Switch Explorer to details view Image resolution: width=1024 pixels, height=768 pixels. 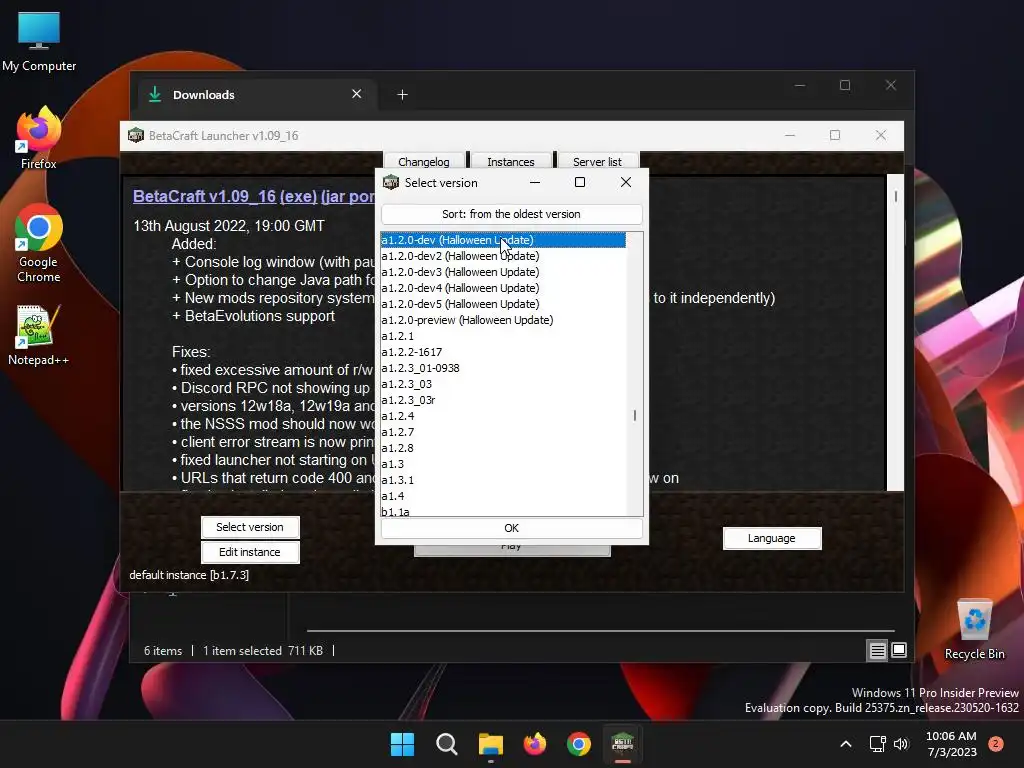pos(877,650)
